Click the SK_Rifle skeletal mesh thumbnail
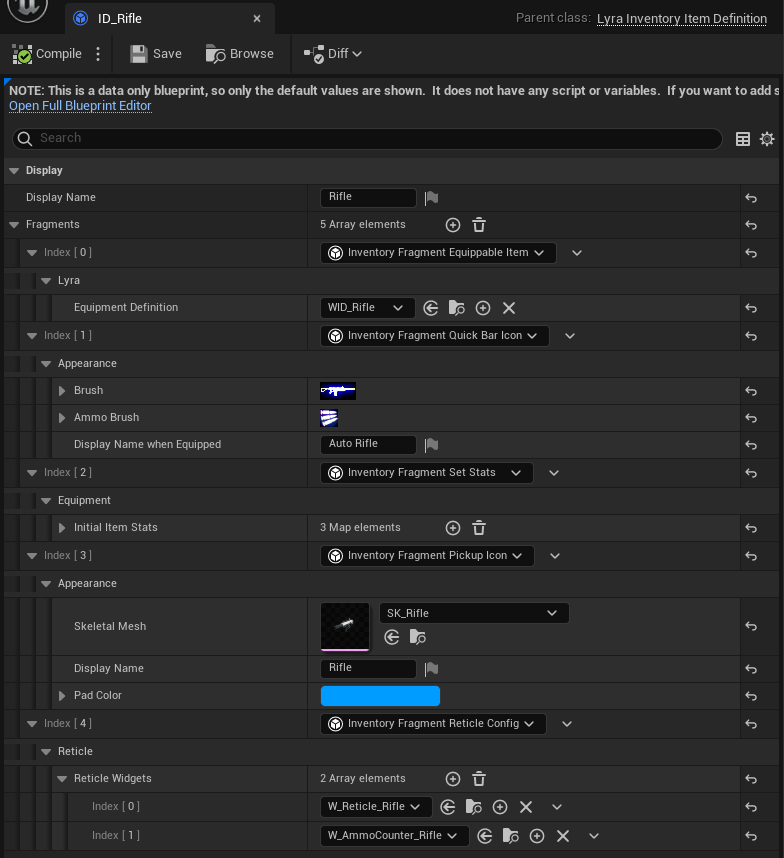The height and width of the screenshot is (858, 784). click(x=345, y=627)
